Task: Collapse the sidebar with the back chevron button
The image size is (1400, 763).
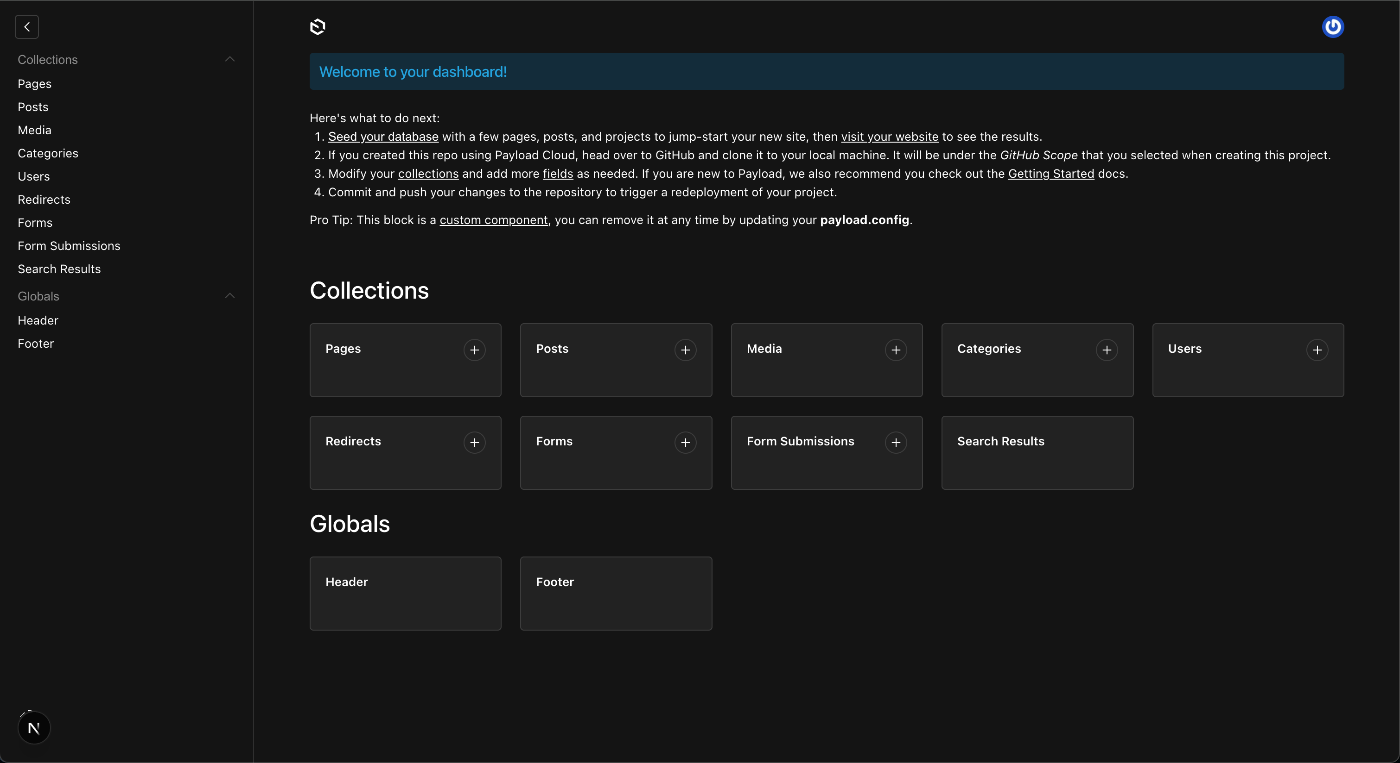Action: coord(27,27)
